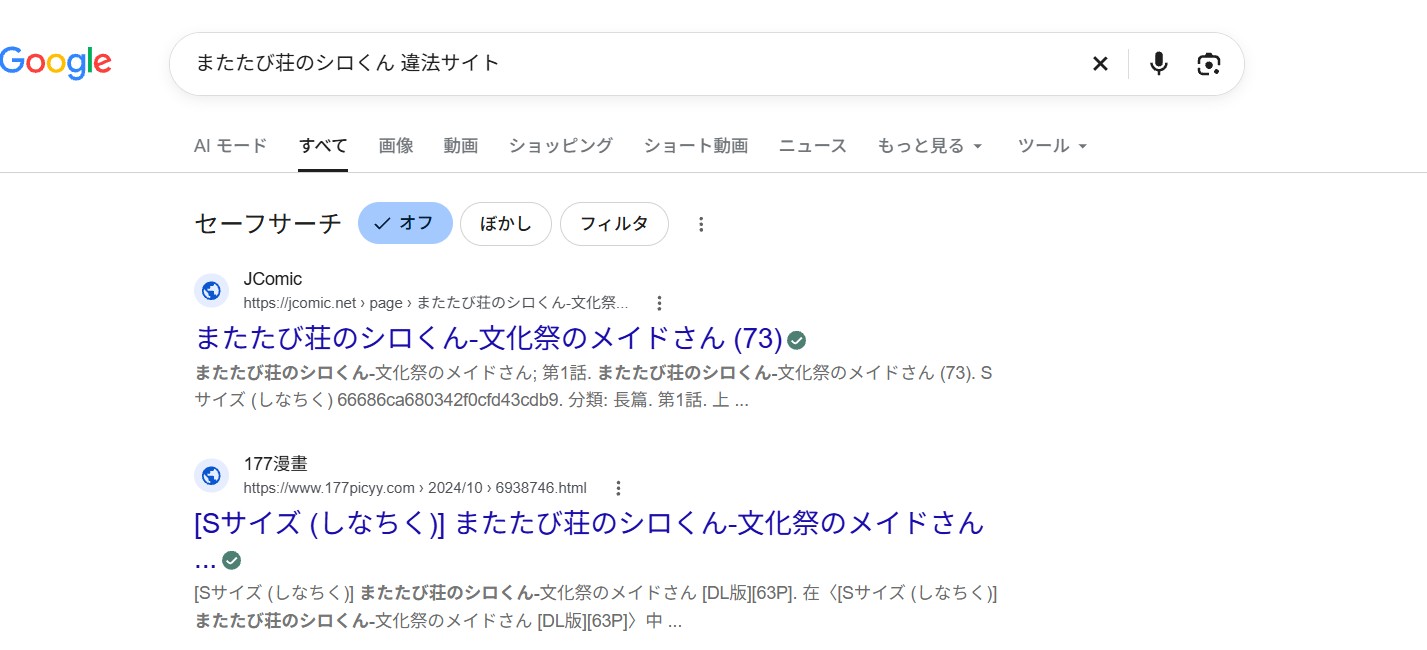Switch to AI モード tab
This screenshot has width=1427, height=650.
click(x=230, y=145)
